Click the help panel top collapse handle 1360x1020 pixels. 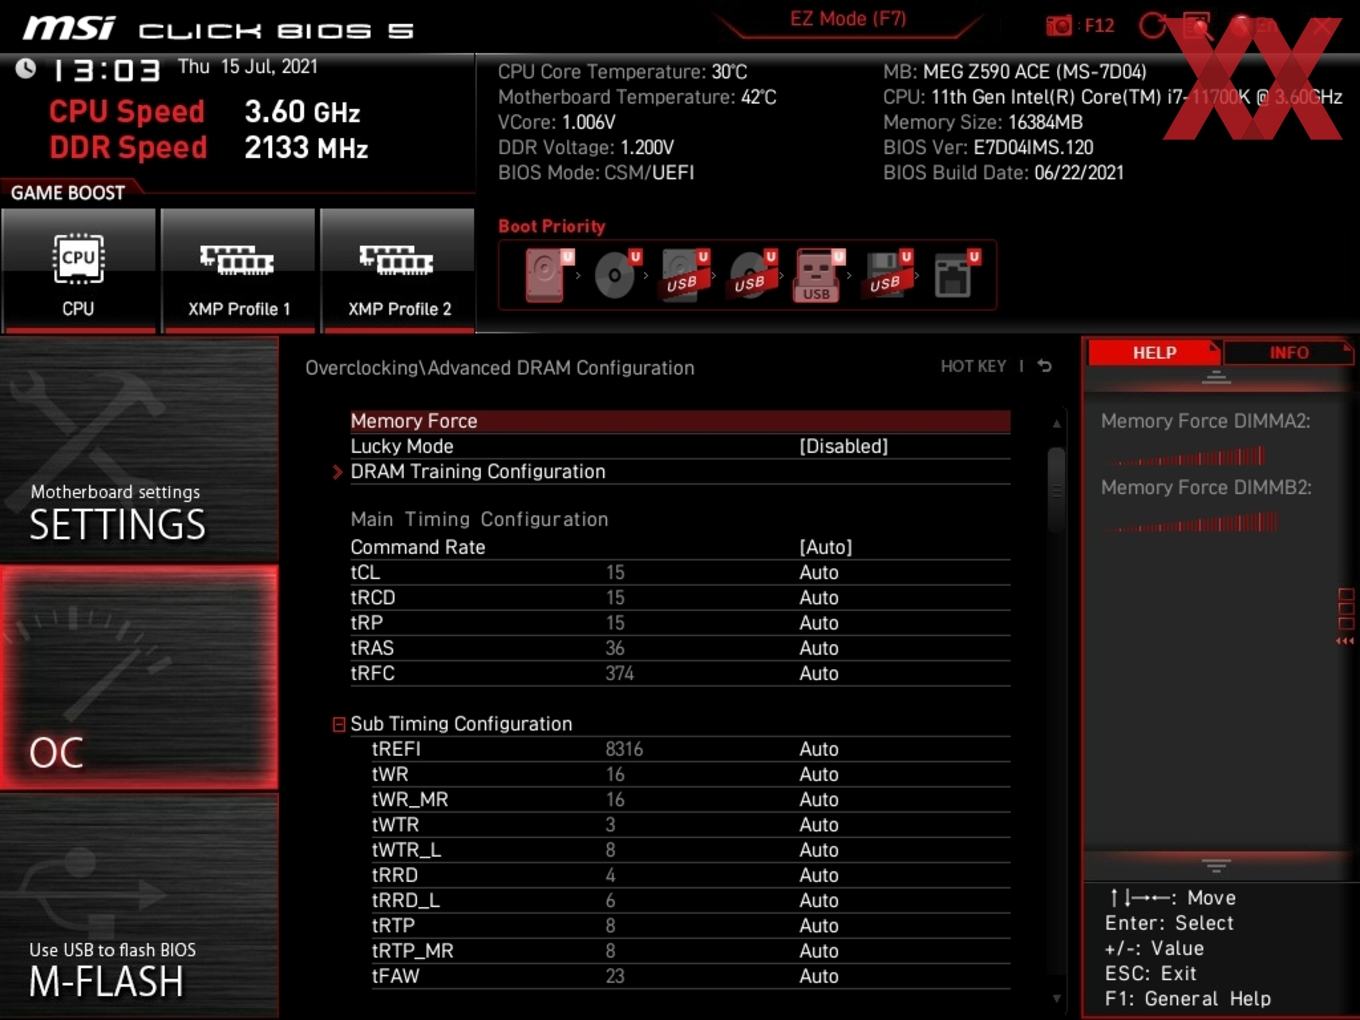pyautogui.click(x=1216, y=377)
